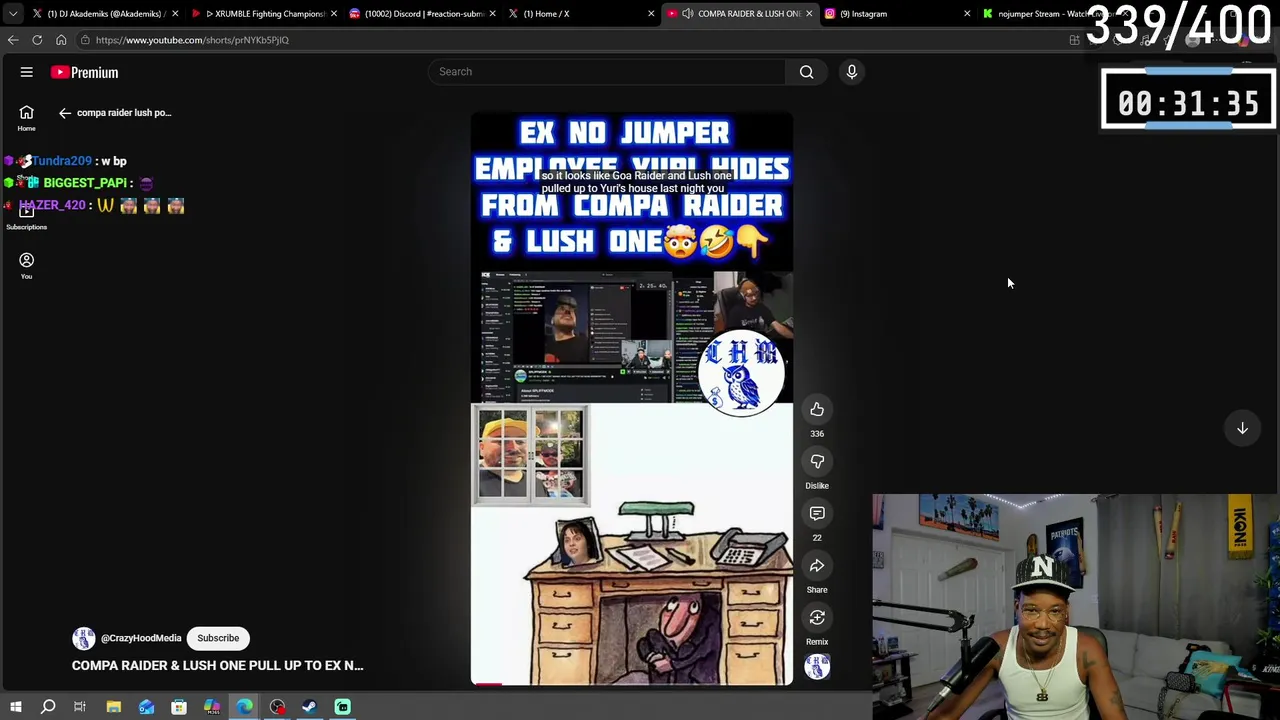Open the You section in sidebar

[x=26, y=265]
